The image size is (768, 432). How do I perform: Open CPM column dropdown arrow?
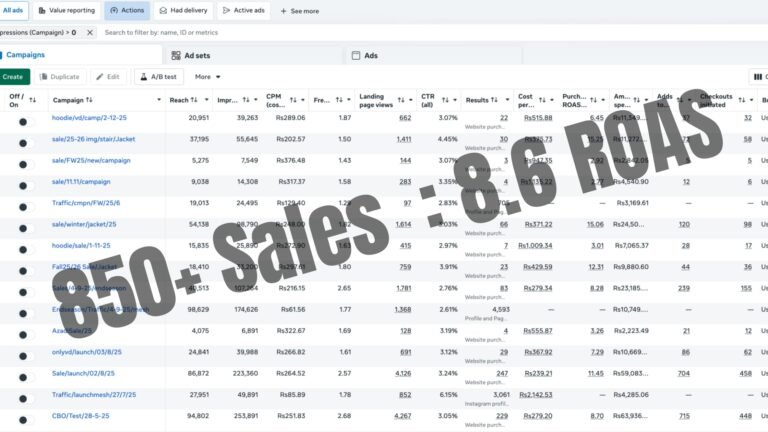(x=303, y=100)
